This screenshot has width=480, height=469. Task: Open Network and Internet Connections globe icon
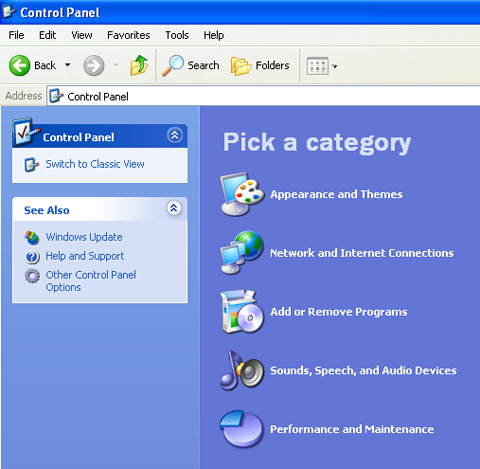pos(242,252)
